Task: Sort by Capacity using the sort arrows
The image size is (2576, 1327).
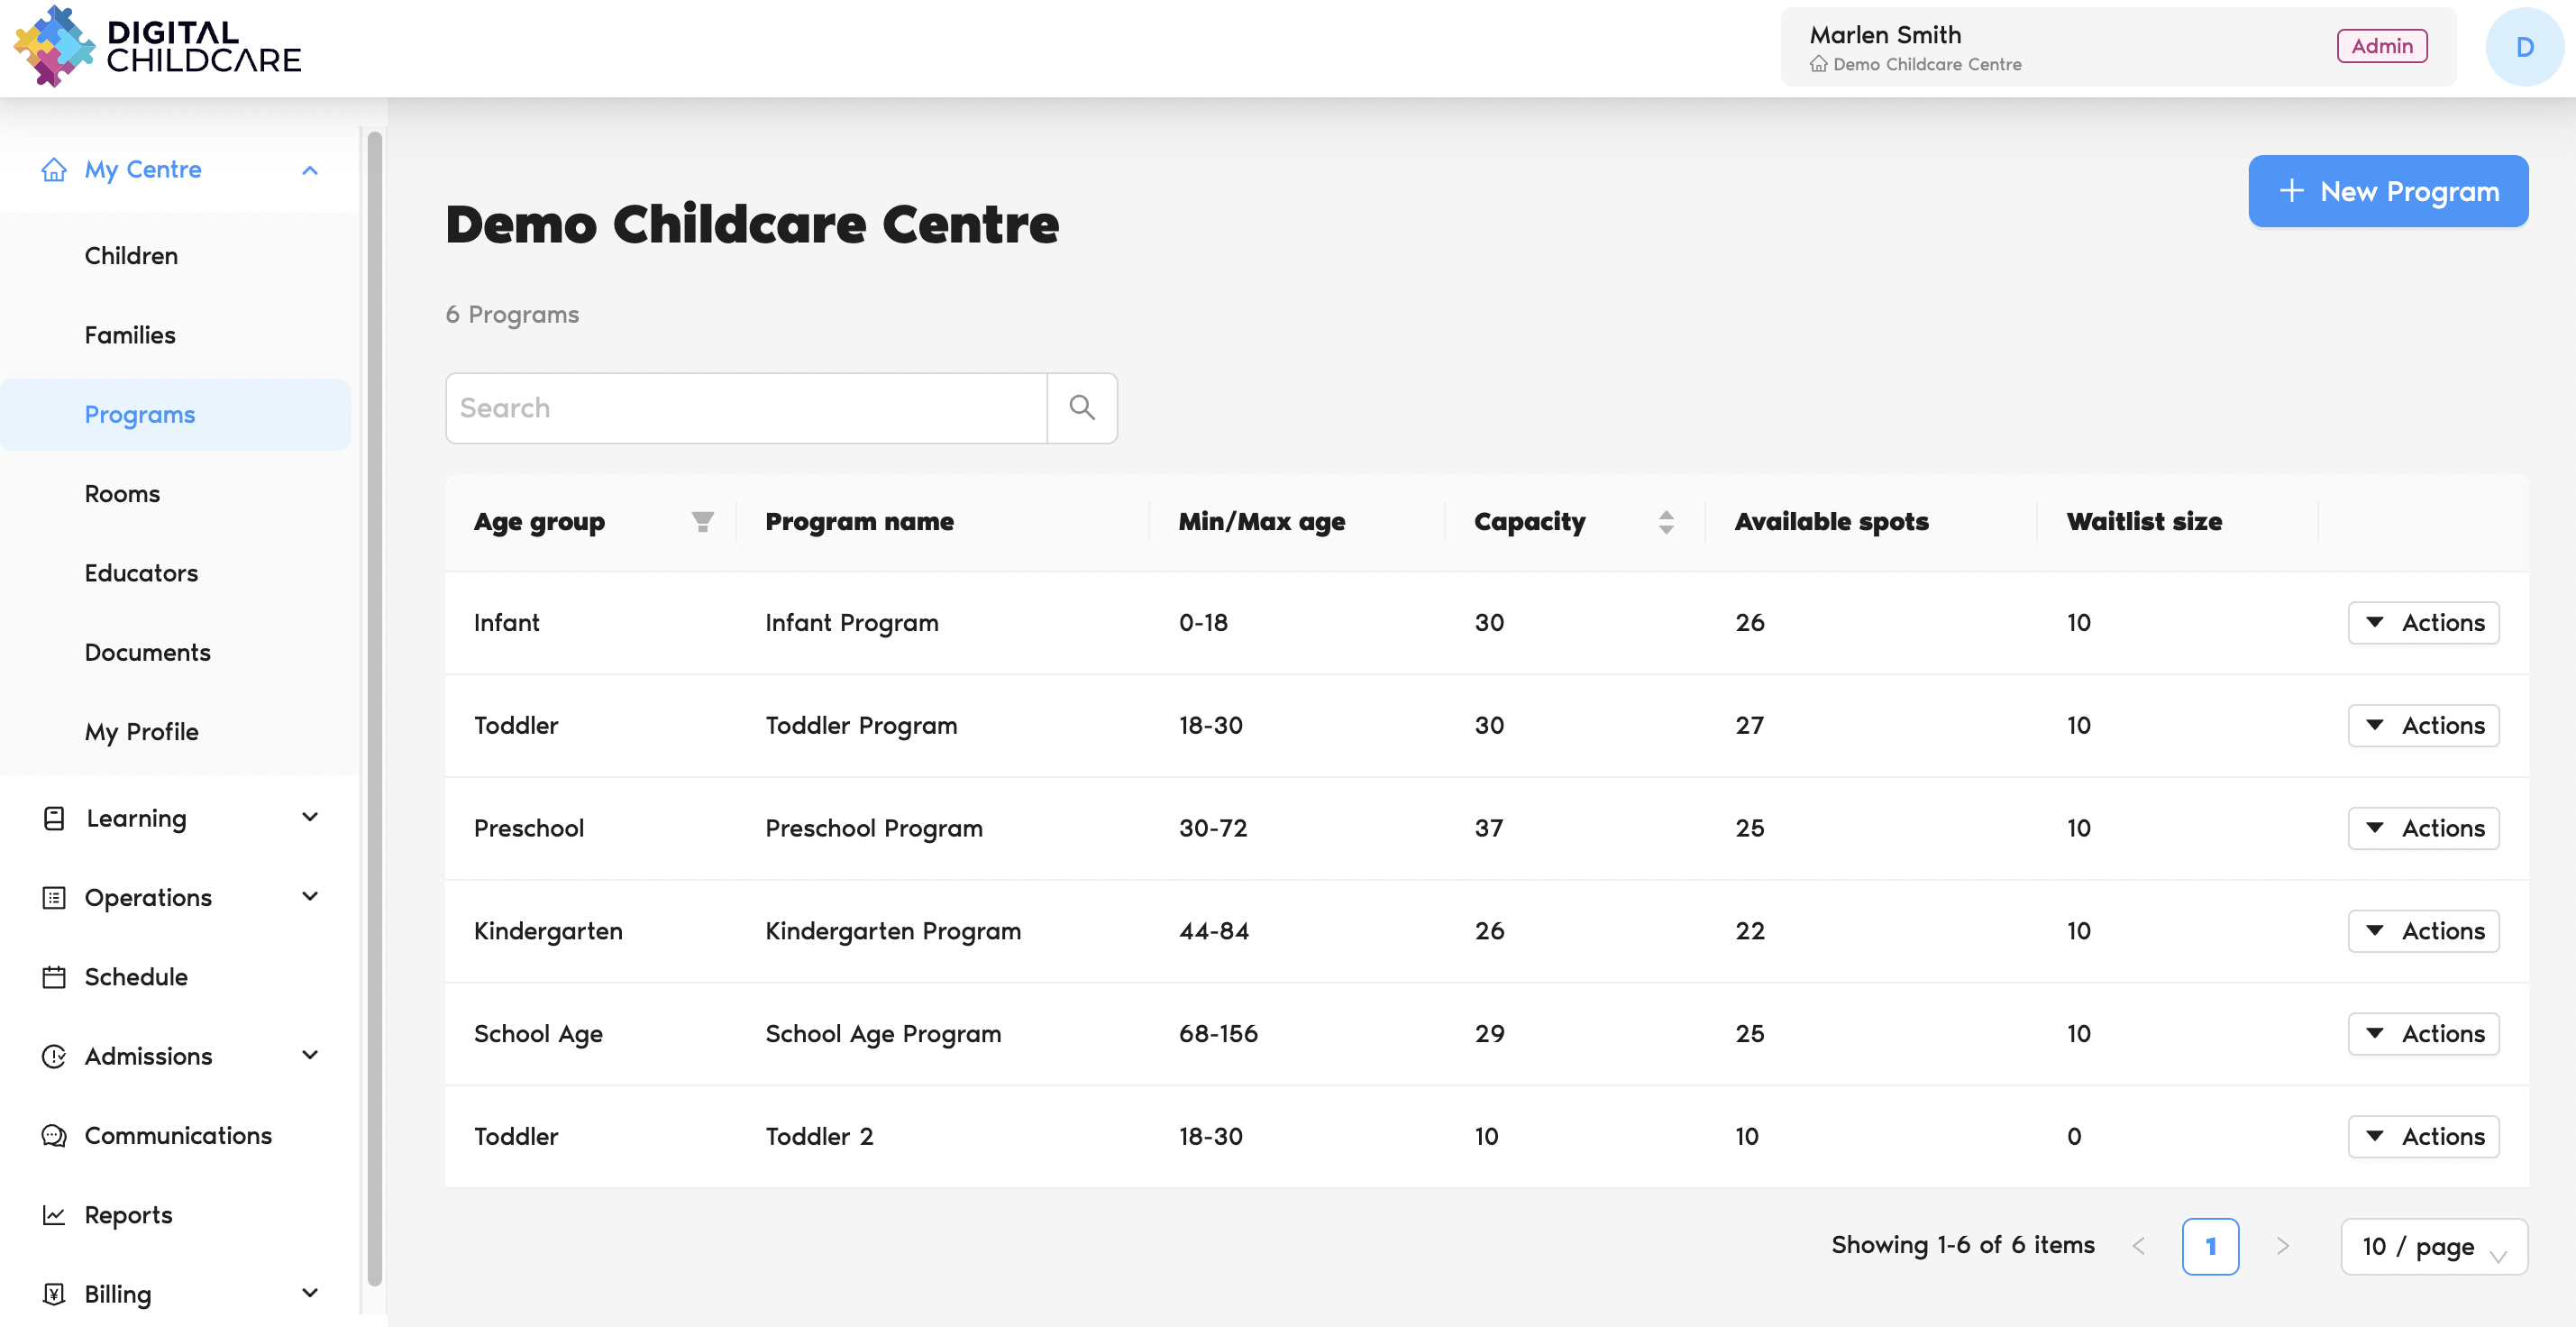Action: 1665,521
